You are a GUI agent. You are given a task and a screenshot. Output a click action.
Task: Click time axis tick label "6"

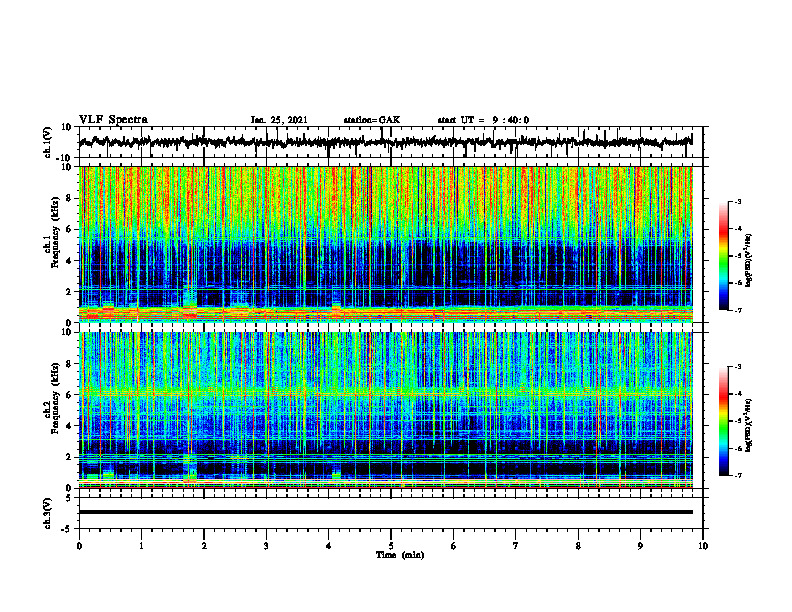[454, 546]
